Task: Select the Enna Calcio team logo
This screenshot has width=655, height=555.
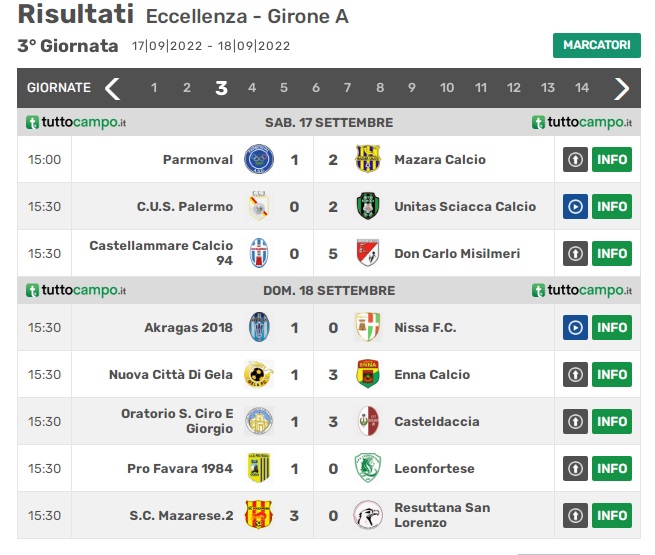Action: click(368, 374)
